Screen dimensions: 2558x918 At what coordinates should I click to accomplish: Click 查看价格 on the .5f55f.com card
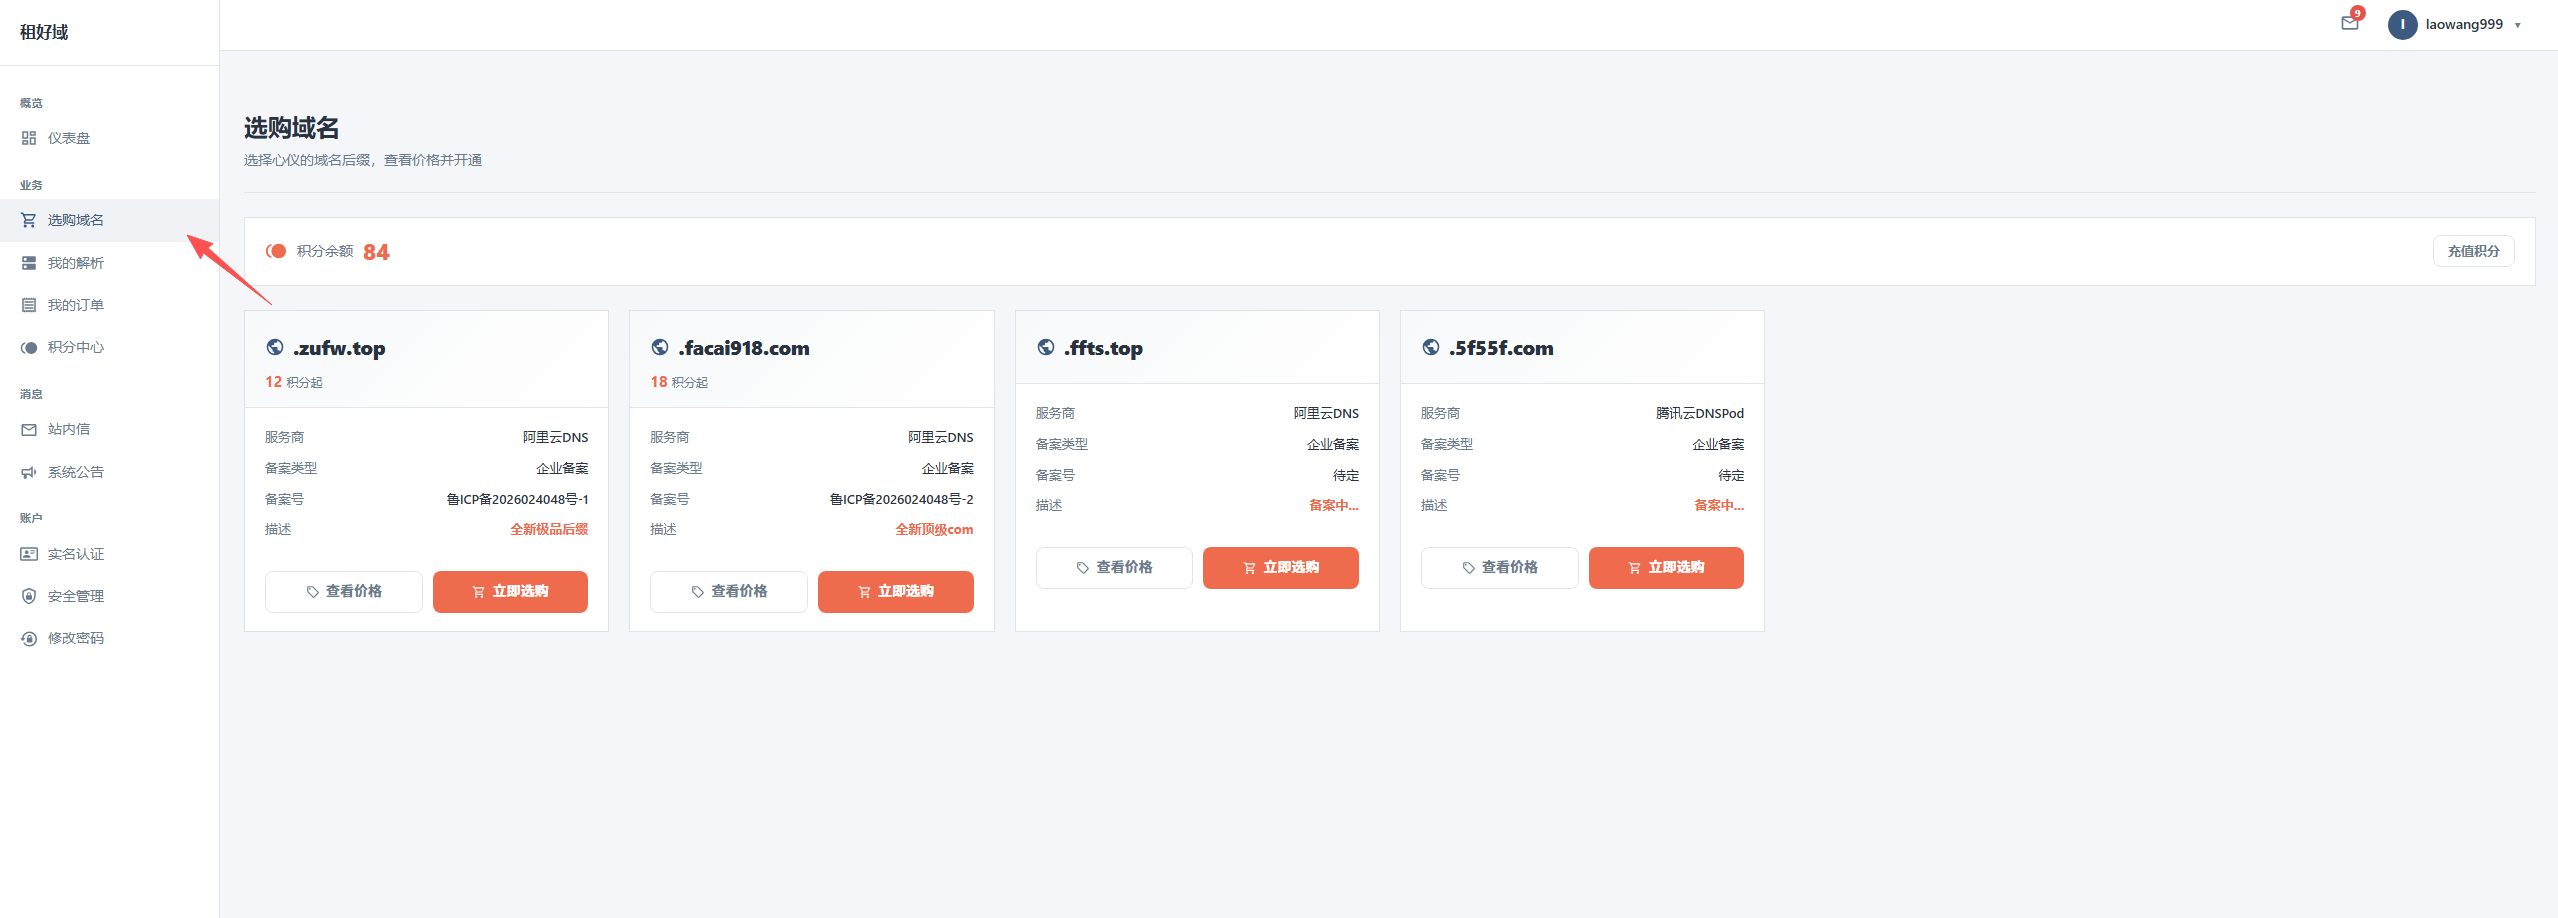point(1499,567)
